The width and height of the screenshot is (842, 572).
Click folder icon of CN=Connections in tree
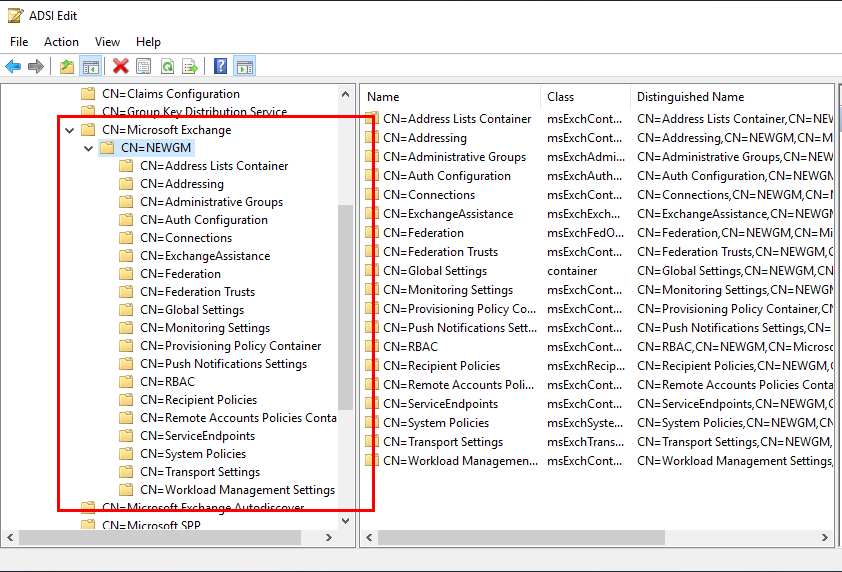126,238
